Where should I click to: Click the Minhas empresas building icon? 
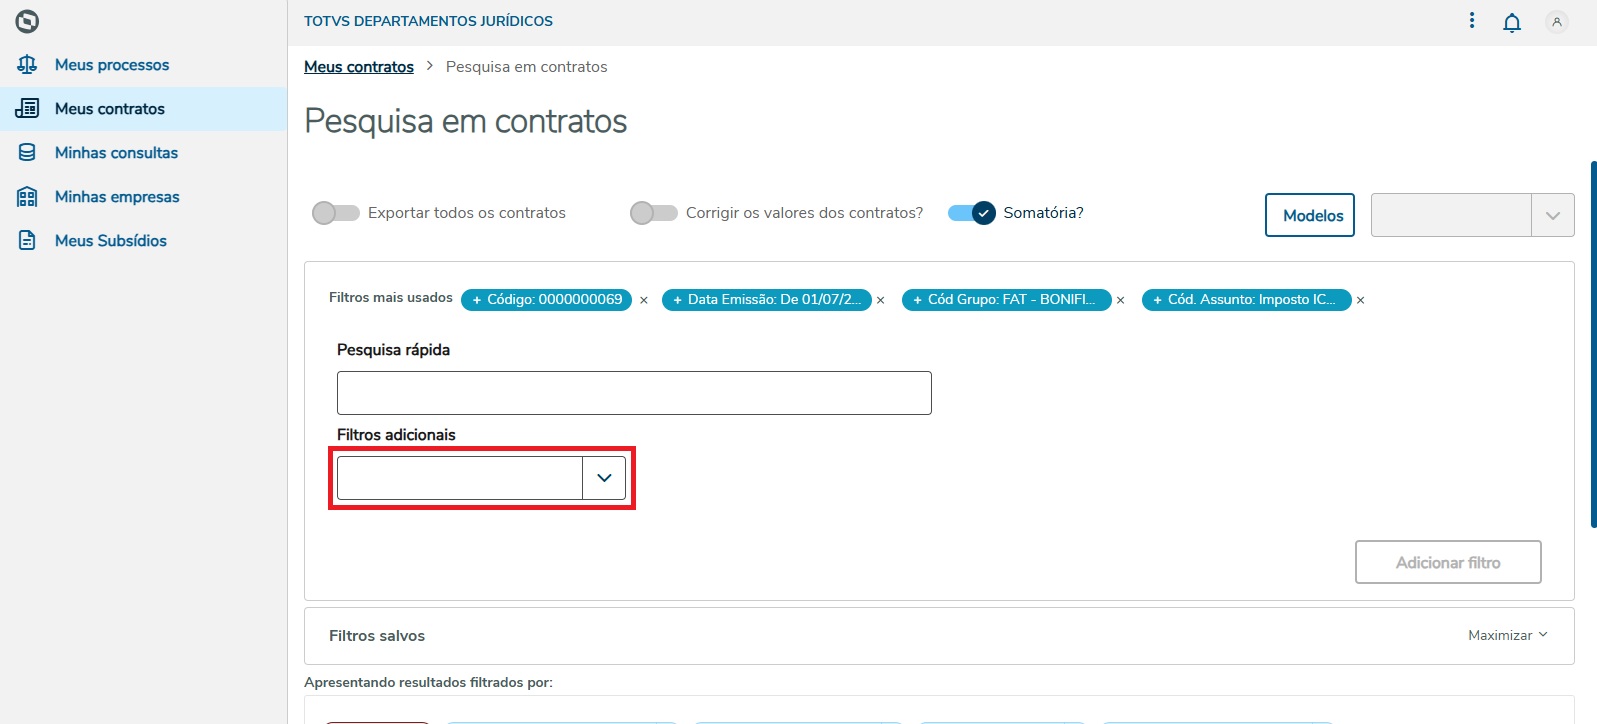coord(27,197)
